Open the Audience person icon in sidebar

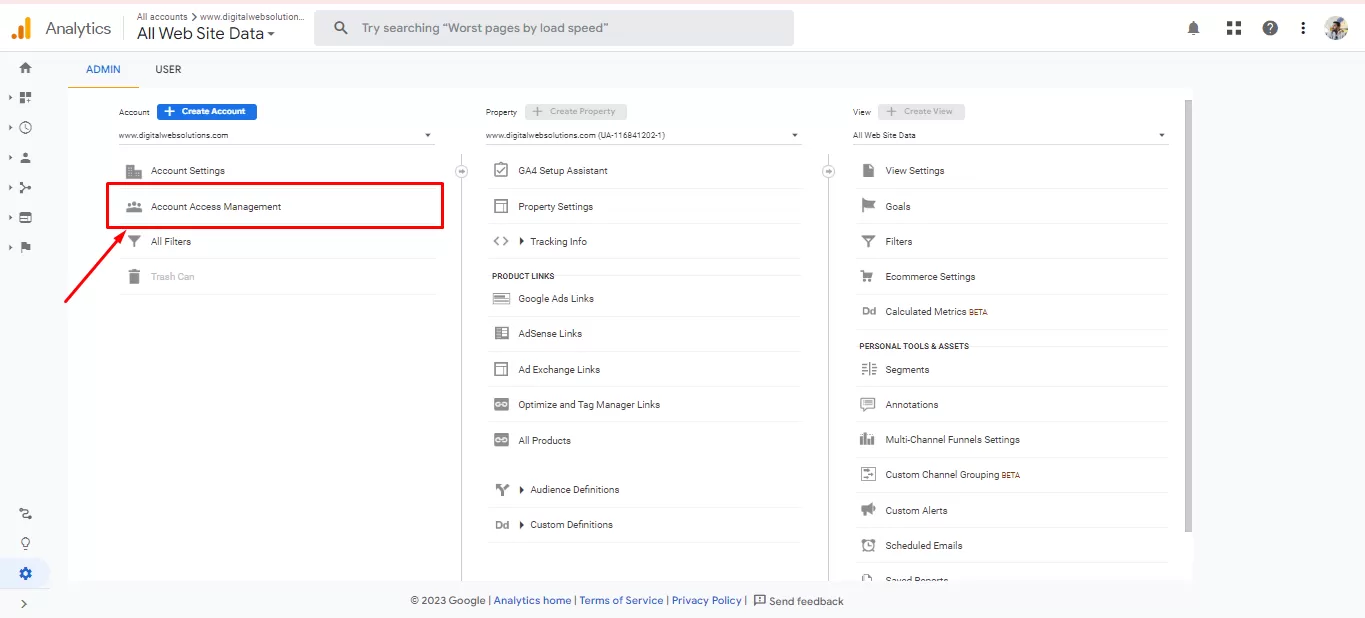click(25, 158)
